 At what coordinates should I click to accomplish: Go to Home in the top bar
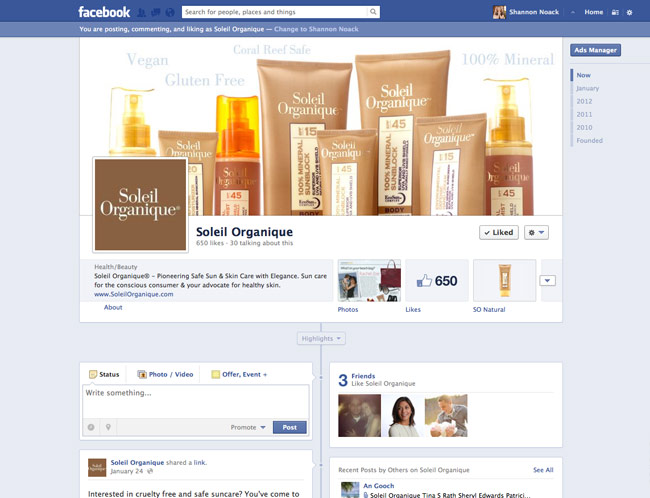[594, 12]
